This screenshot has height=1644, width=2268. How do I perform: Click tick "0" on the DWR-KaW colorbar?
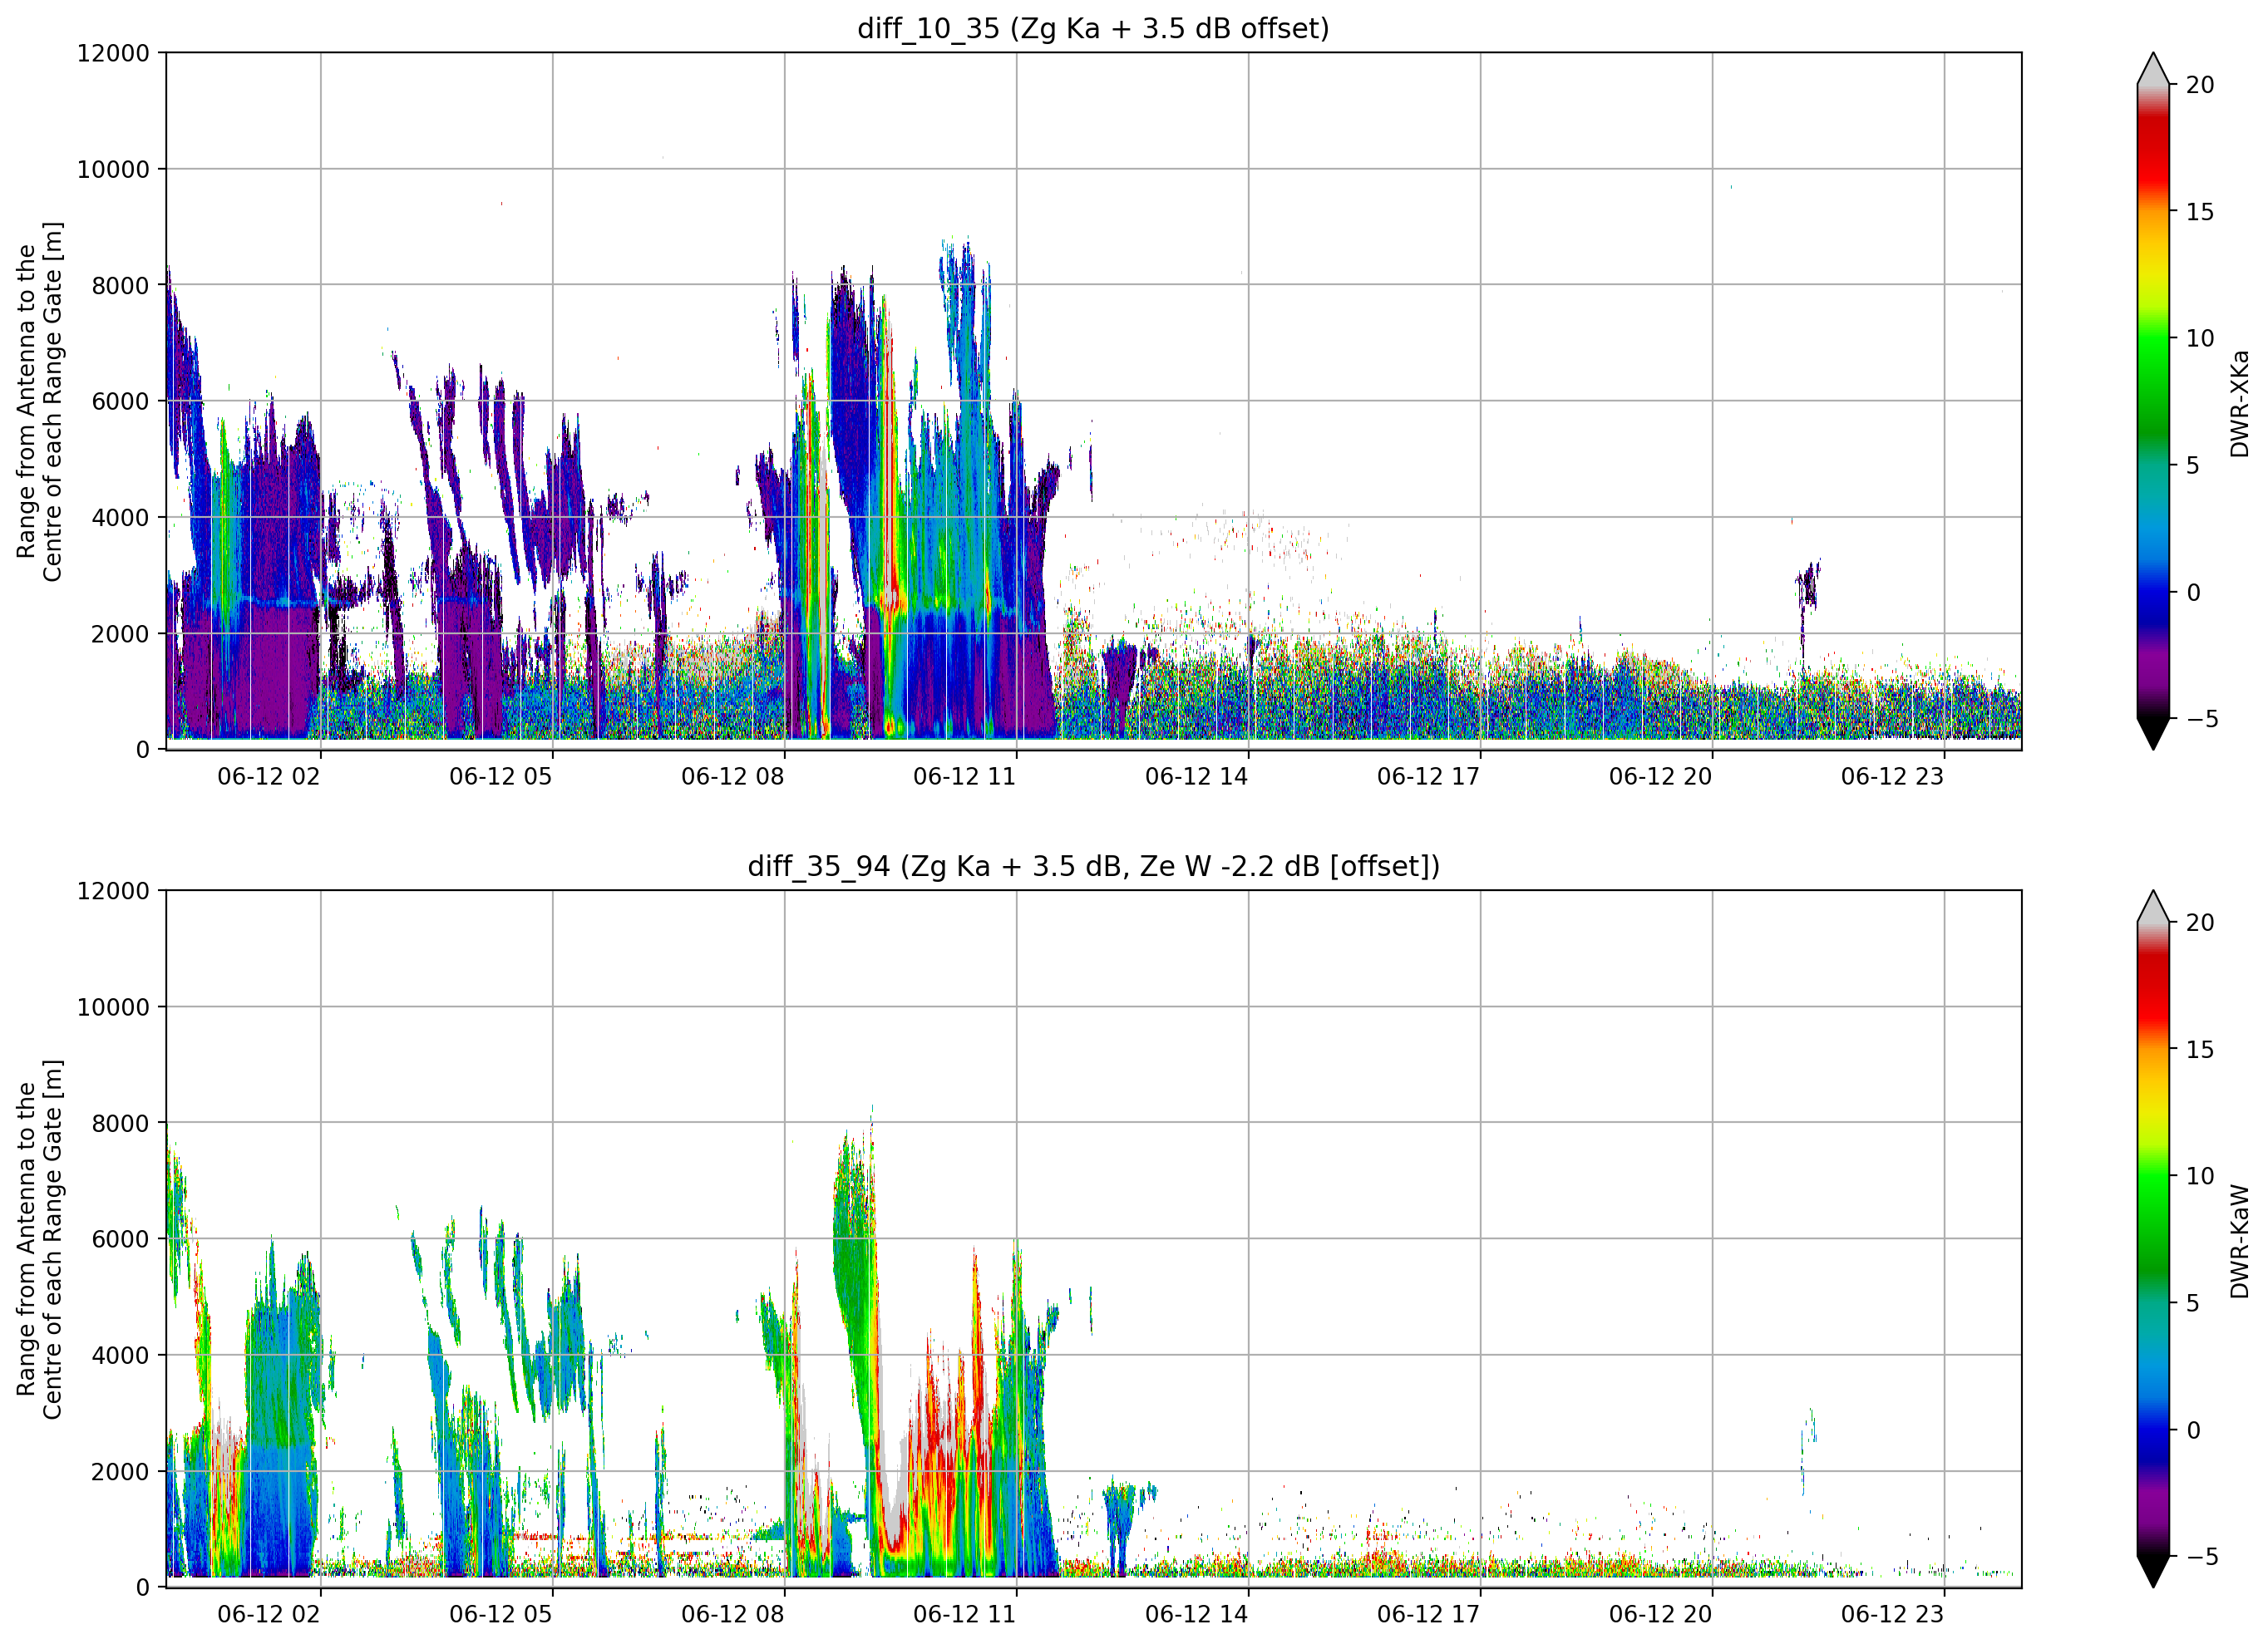coord(2193,1430)
